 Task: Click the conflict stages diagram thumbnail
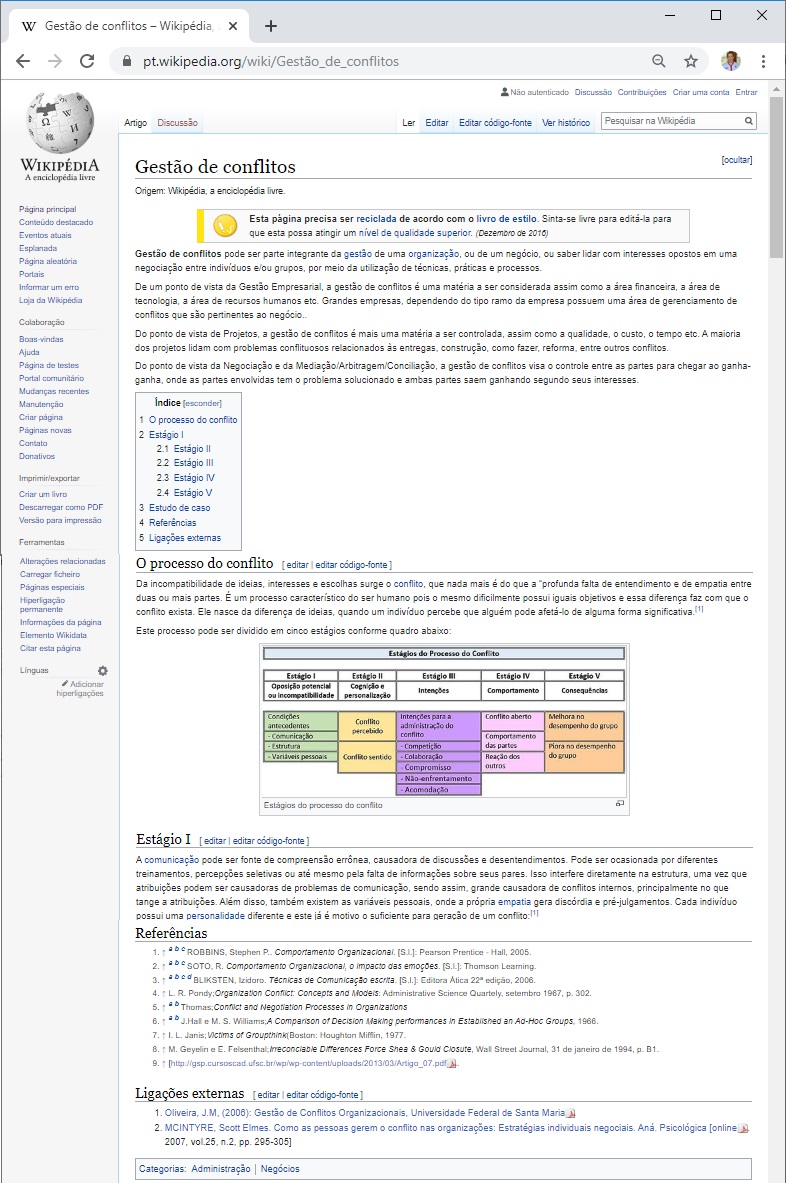tap(443, 721)
